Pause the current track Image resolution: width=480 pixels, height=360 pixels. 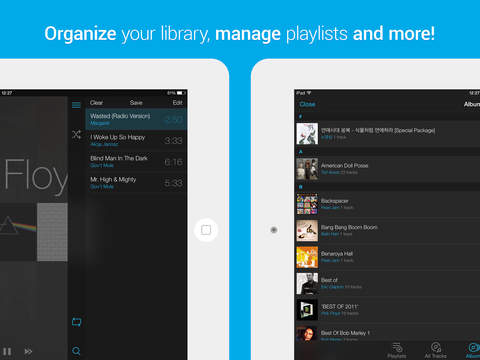7,352
